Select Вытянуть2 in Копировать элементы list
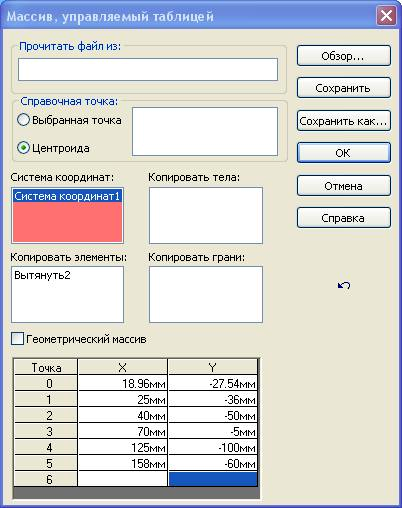402x508 pixels. point(42,275)
